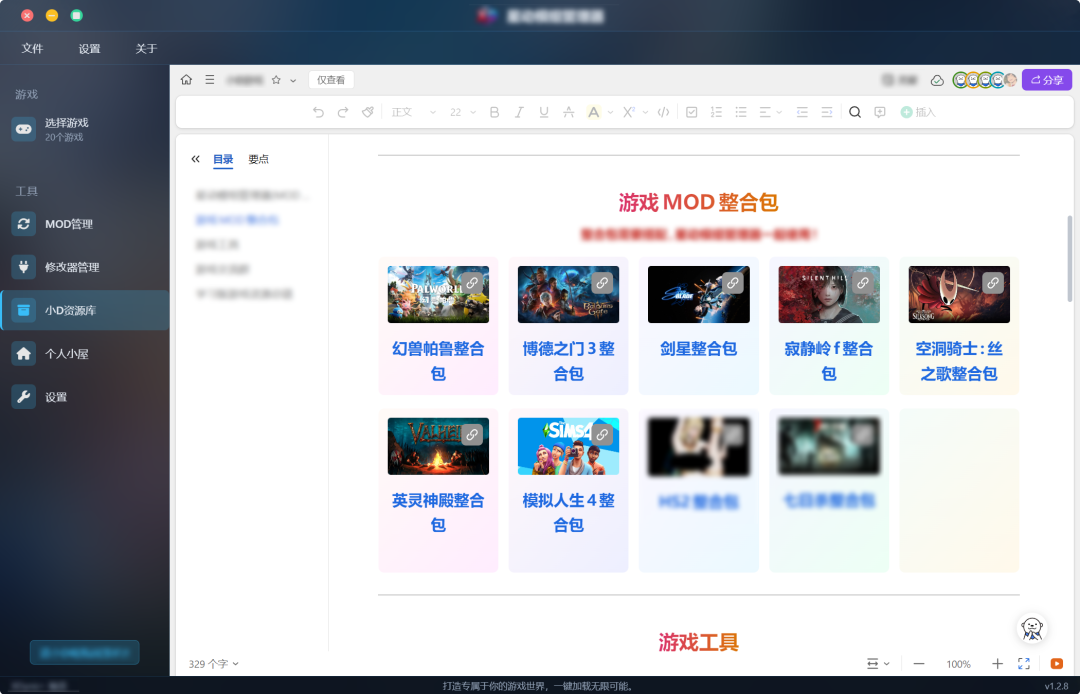Go to 个人小屋 in the sidebar

(x=84, y=354)
